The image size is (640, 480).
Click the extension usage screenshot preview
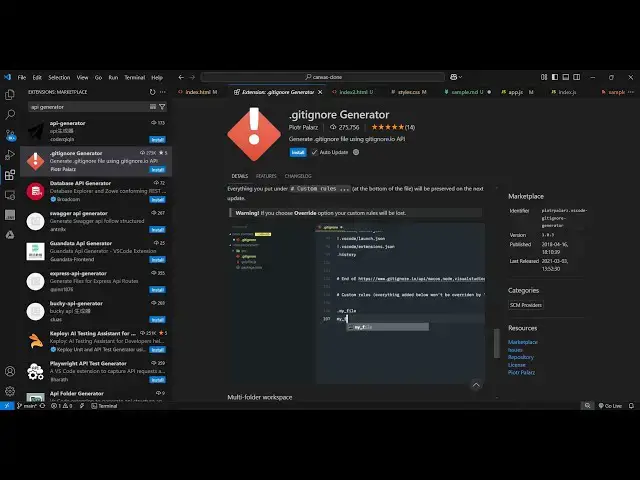[x=356, y=303]
